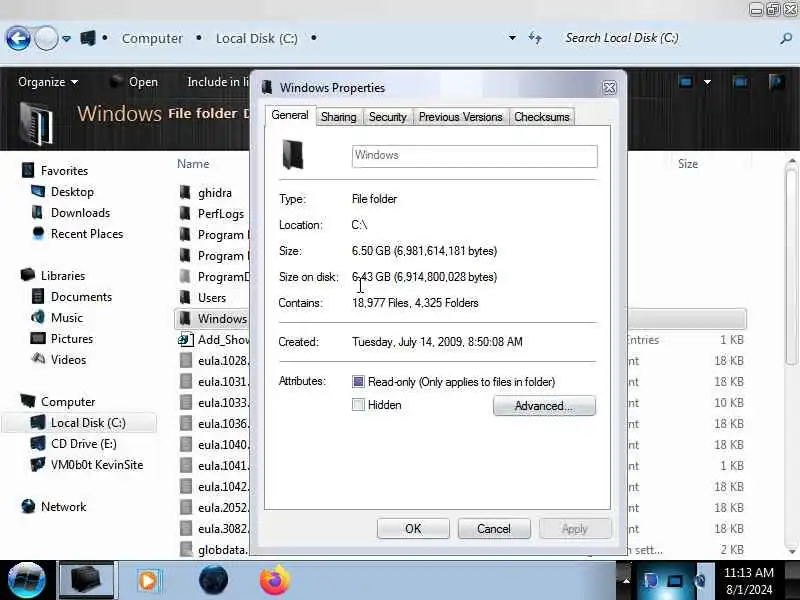Viewport: 800px width, 600px height.
Task: Expand the address bar previous locations dropdown
Action: (x=512, y=38)
